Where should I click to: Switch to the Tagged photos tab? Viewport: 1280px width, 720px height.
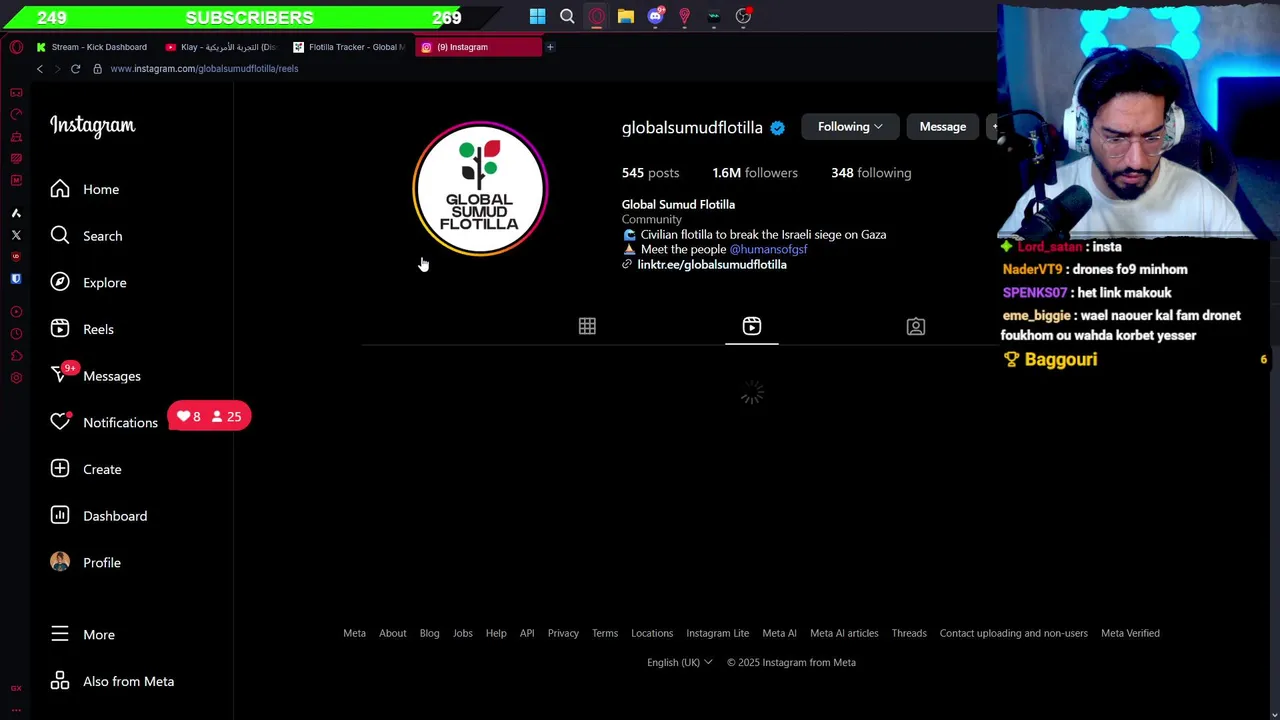click(x=916, y=326)
